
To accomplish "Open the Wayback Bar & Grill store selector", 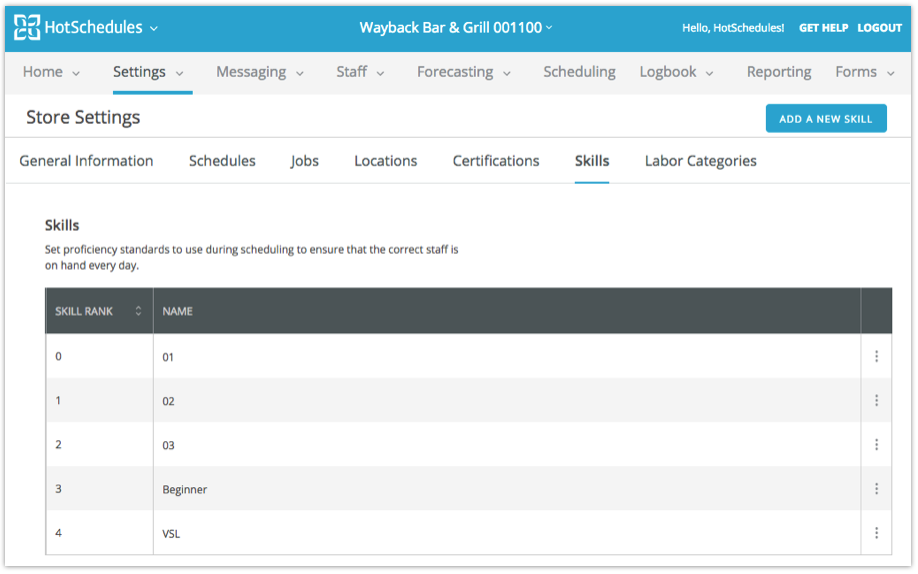I will (456, 28).
